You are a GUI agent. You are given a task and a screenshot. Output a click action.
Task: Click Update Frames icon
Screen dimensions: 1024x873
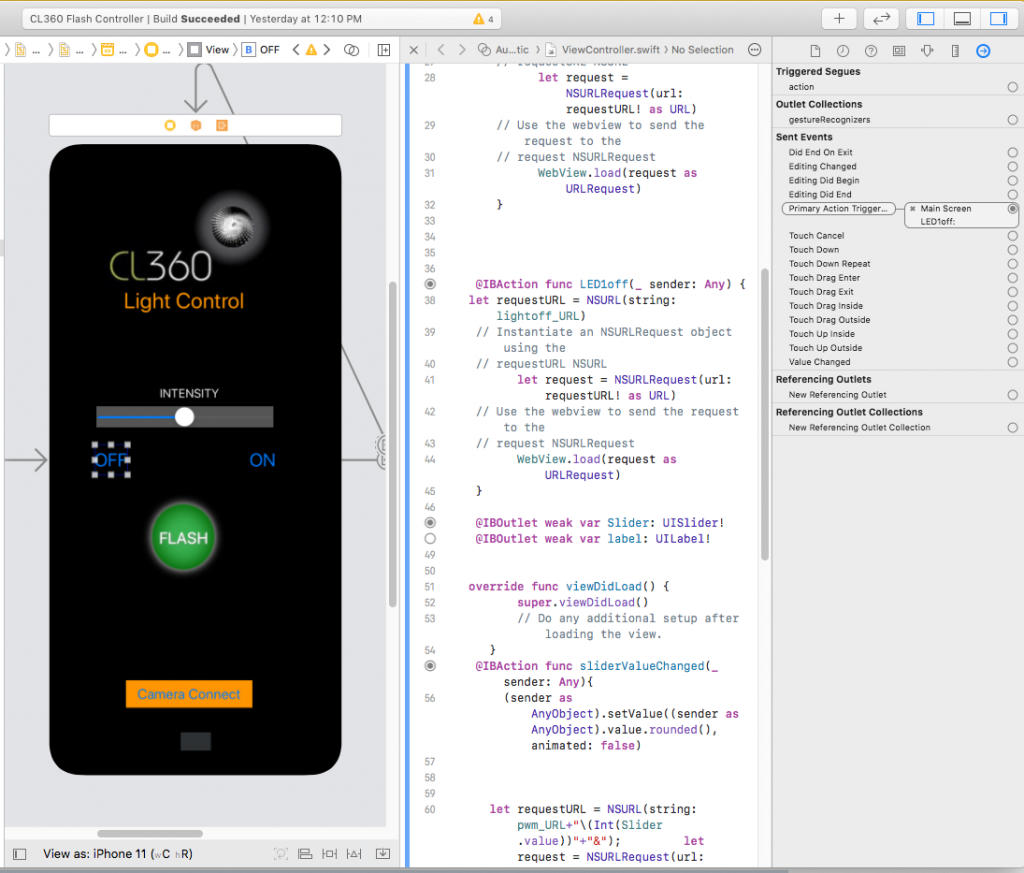coord(281,854)
